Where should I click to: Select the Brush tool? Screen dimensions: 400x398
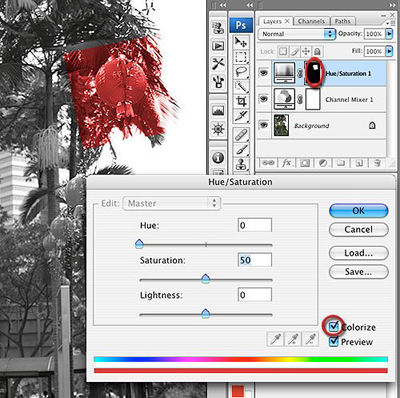(241, 150)
